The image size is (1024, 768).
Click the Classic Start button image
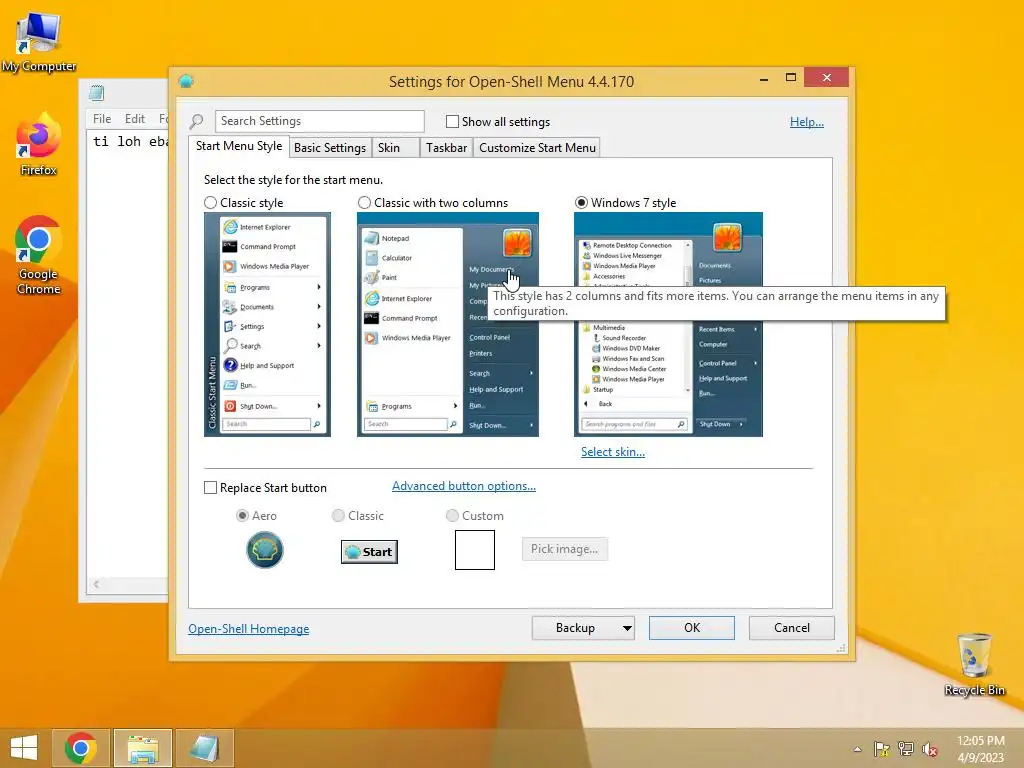tap(369, 552)
